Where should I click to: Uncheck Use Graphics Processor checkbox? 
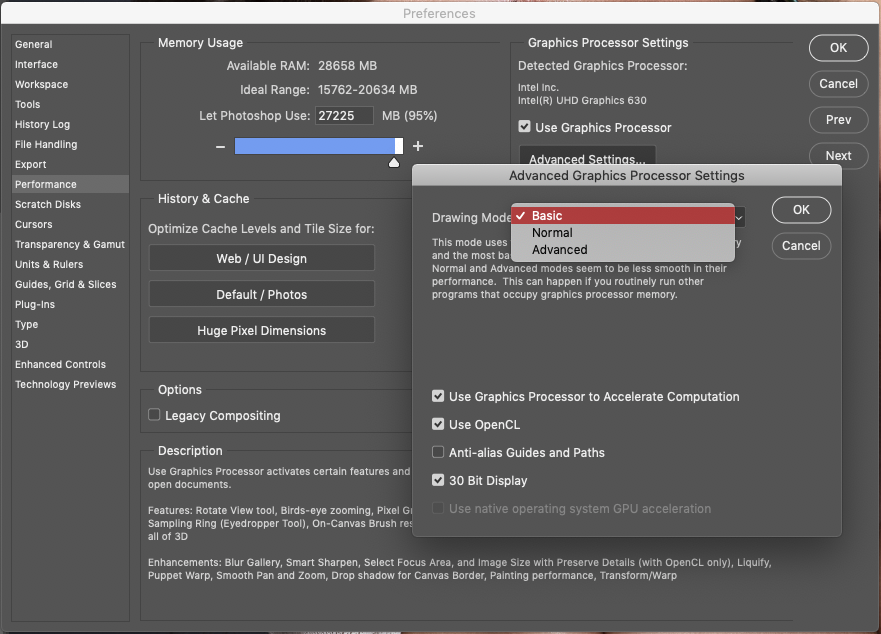click(x=524, y=128)
